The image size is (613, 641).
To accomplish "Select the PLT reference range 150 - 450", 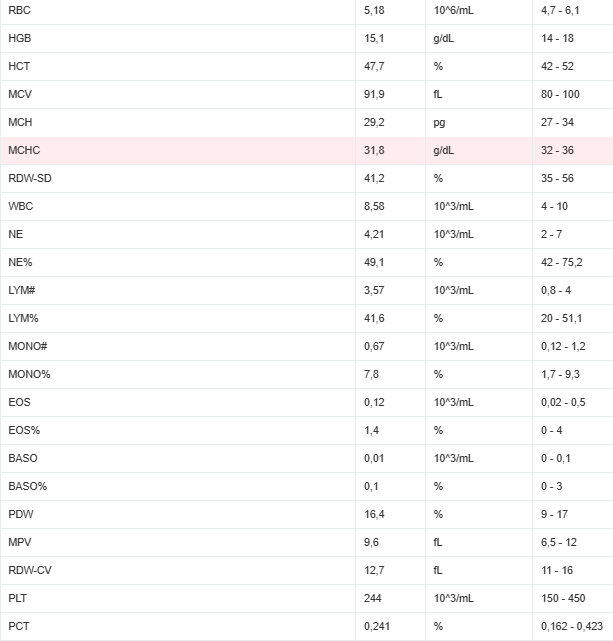I will click(563, 598).
